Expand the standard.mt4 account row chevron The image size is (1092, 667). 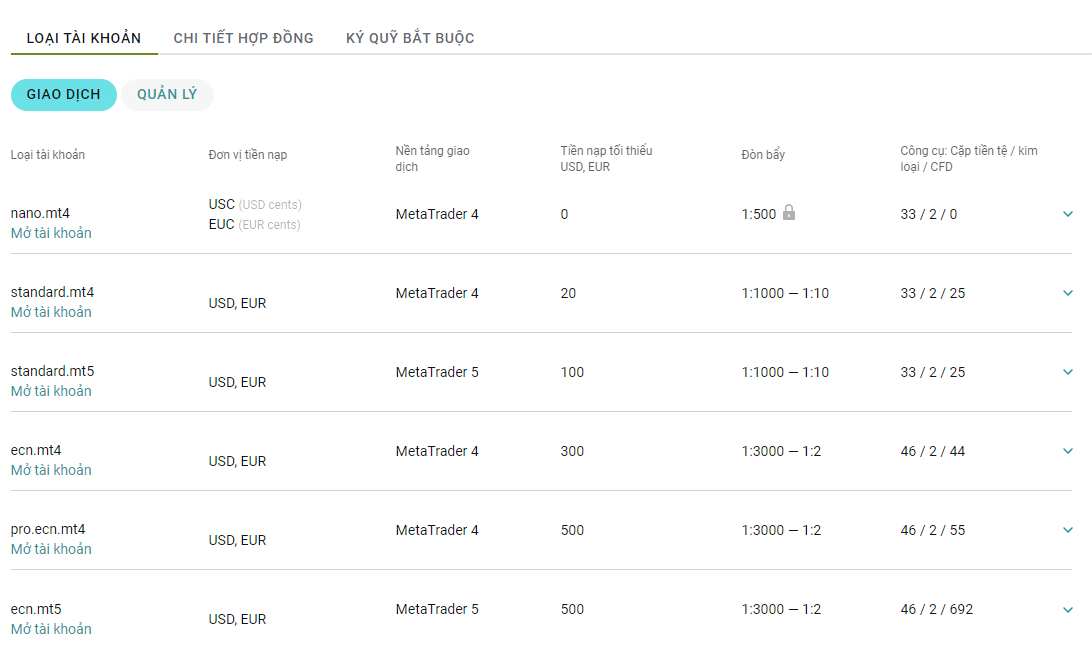[x=1068, y=293]
